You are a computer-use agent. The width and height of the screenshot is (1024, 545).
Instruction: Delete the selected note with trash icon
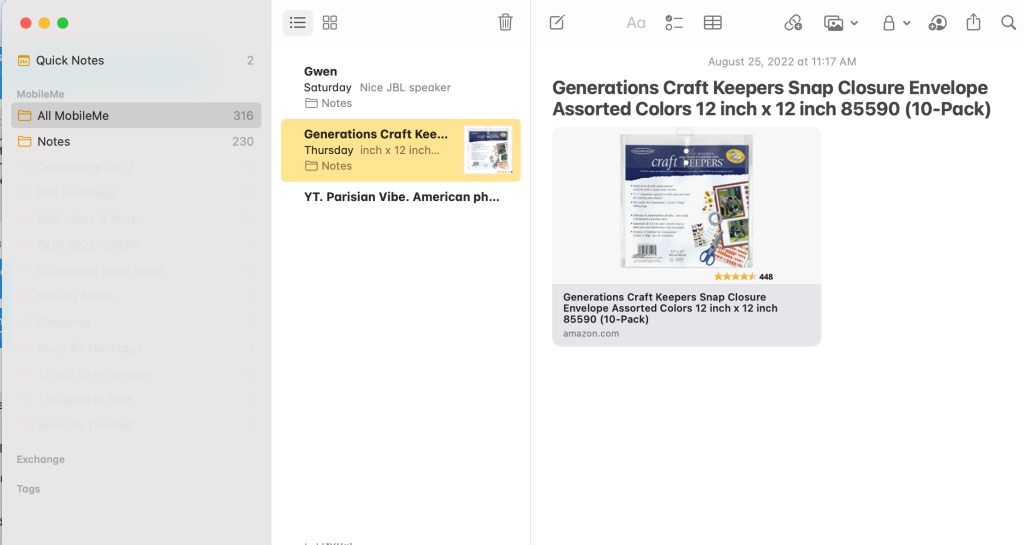505,22
